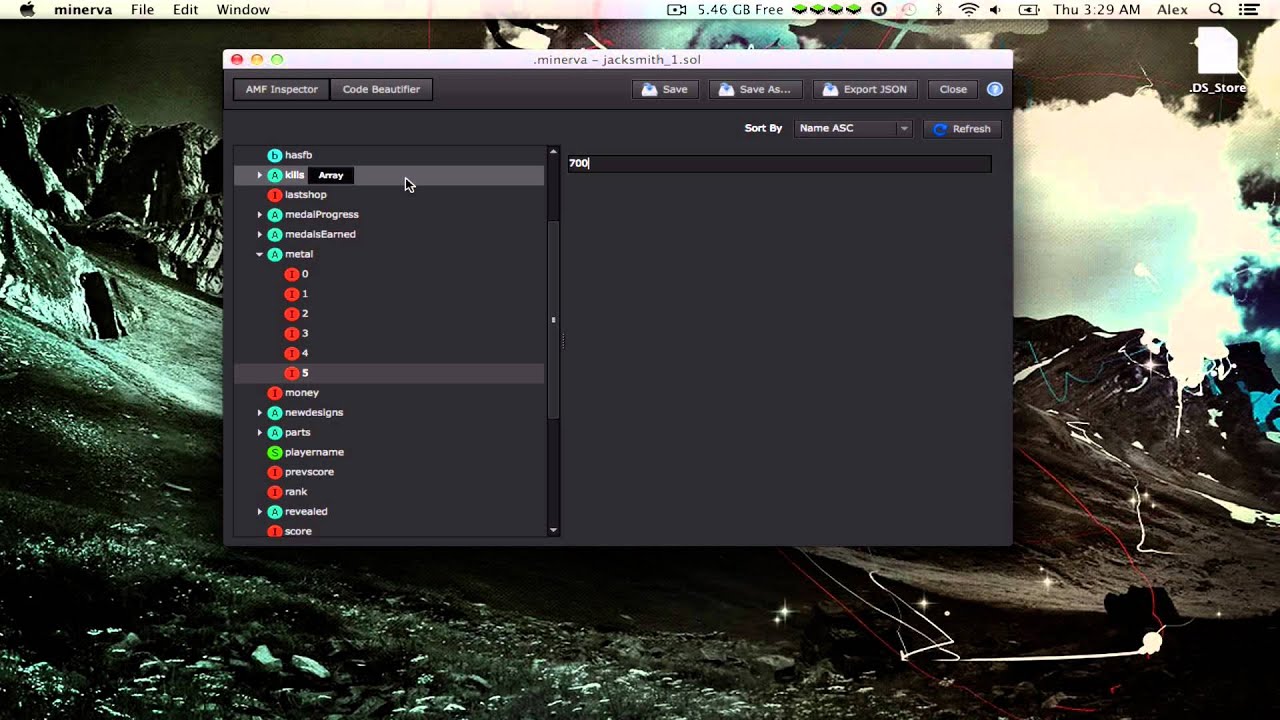
Task: Open the Window menu
Action: coord(243,9)
